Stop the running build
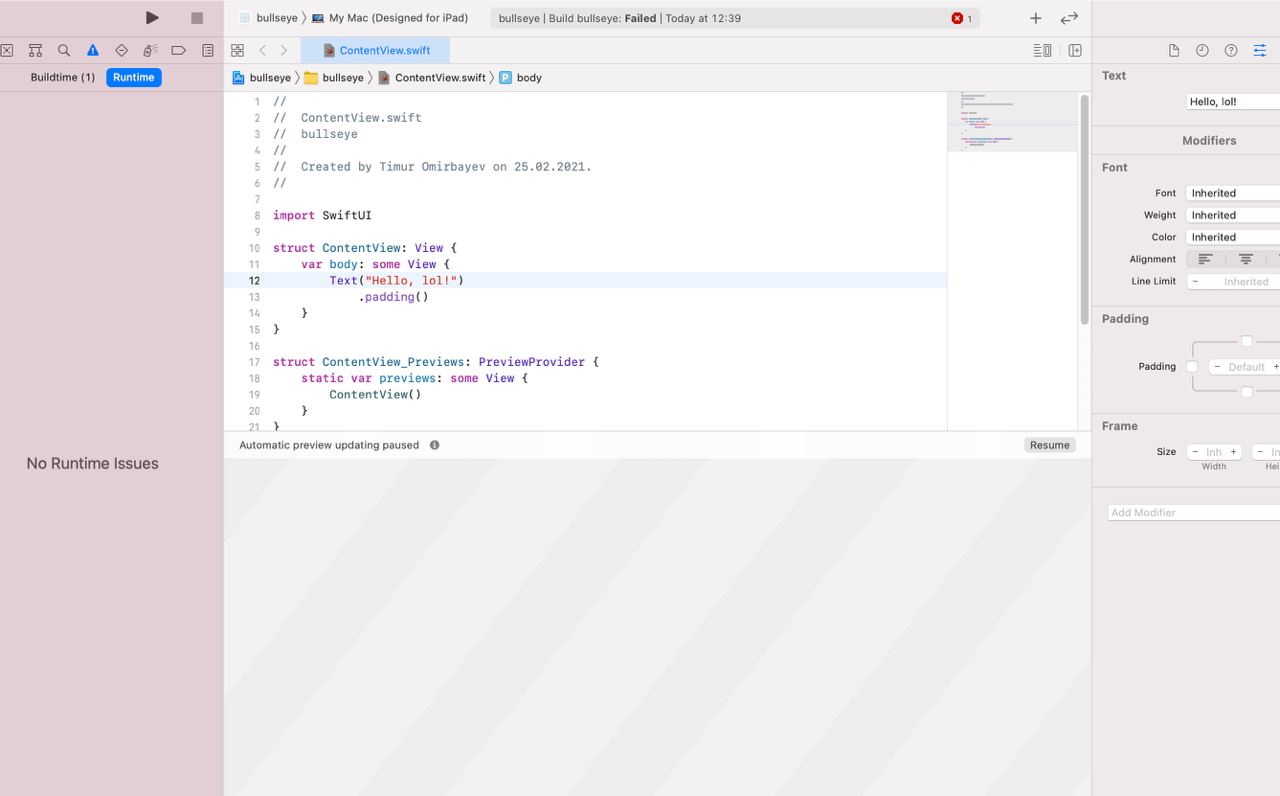 point(197,18)
